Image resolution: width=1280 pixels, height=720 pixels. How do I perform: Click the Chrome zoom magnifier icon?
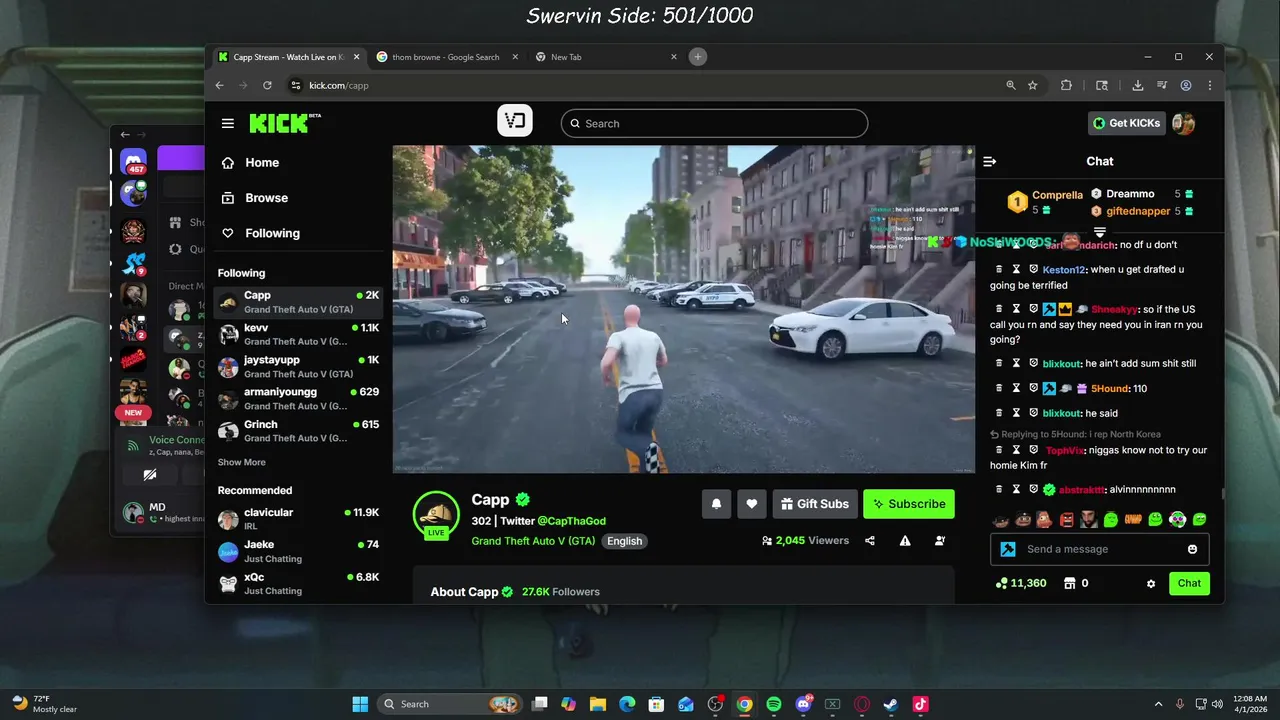(1011, 85)
